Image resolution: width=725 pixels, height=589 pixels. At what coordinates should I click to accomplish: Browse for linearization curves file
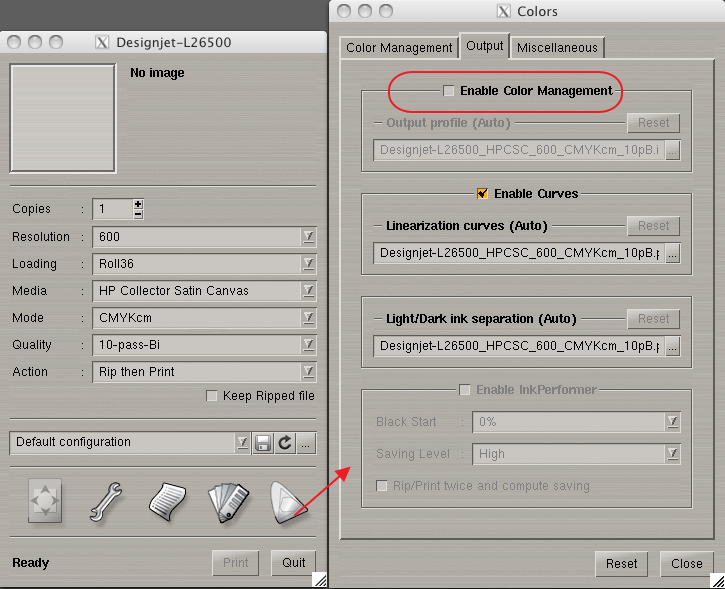tap(672, 254)
